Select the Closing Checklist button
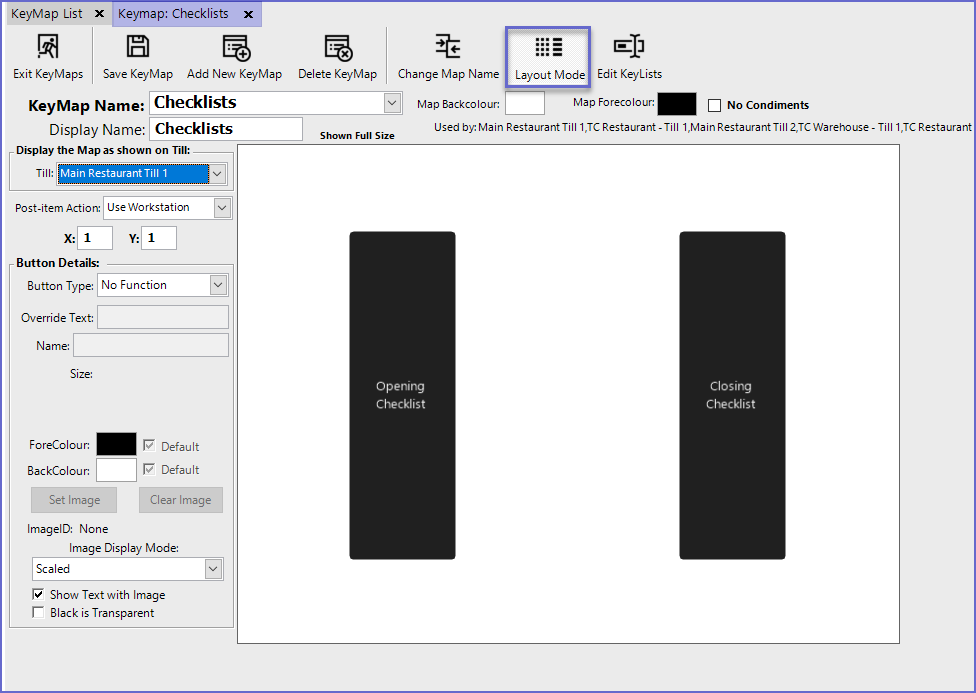976x693 pixels. coord(731,395)
